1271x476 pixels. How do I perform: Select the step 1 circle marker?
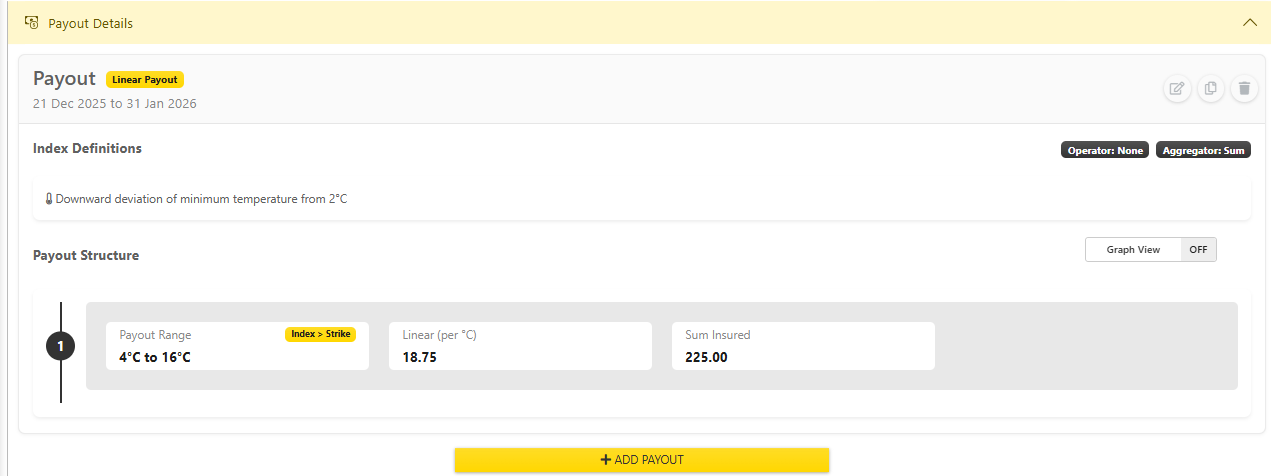coord(61,346)
